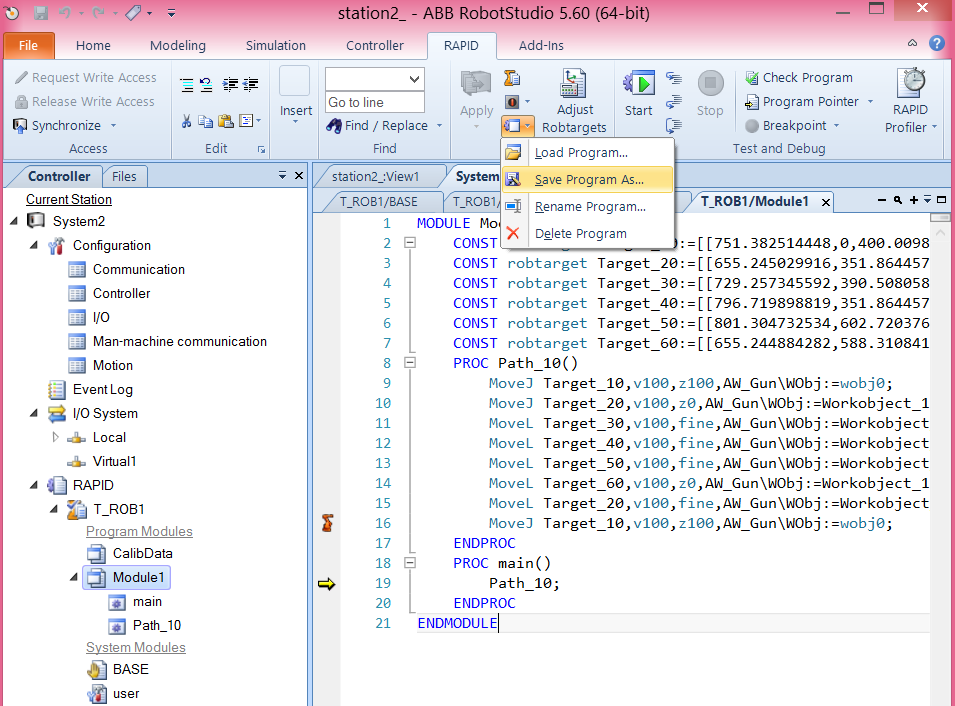Collapse the Configuration tree node

[x=33, y=245]
